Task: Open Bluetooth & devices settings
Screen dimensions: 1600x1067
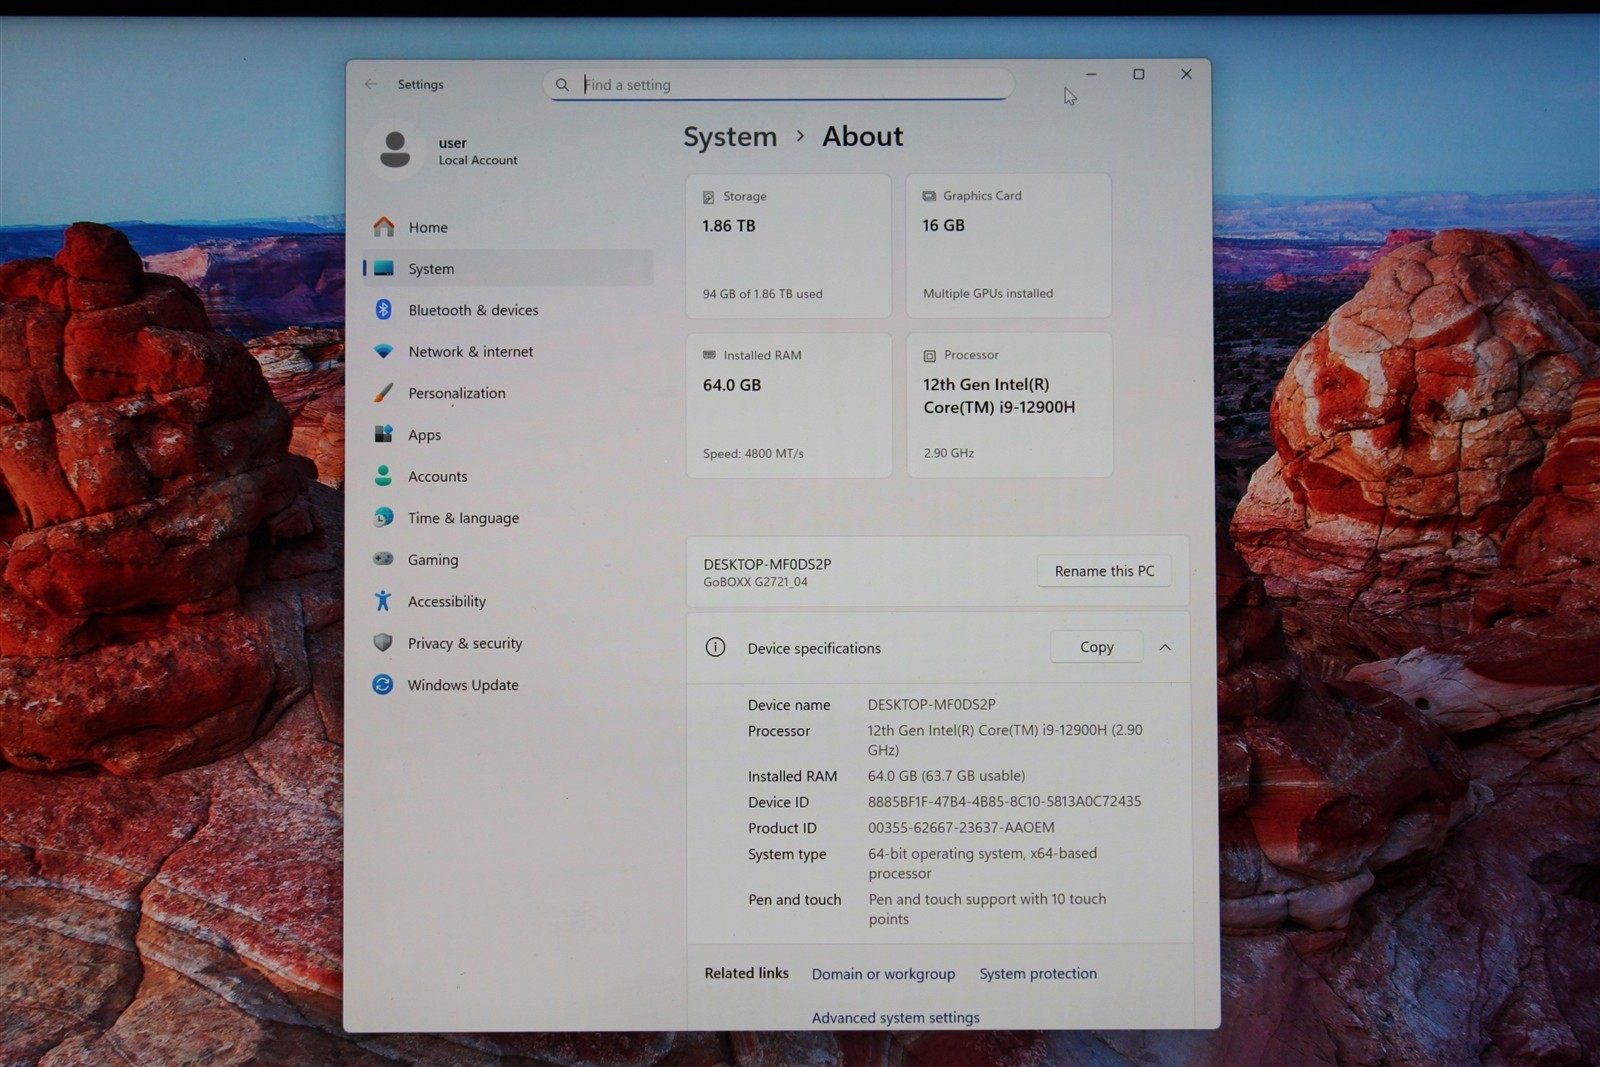Action: point(509,310)
